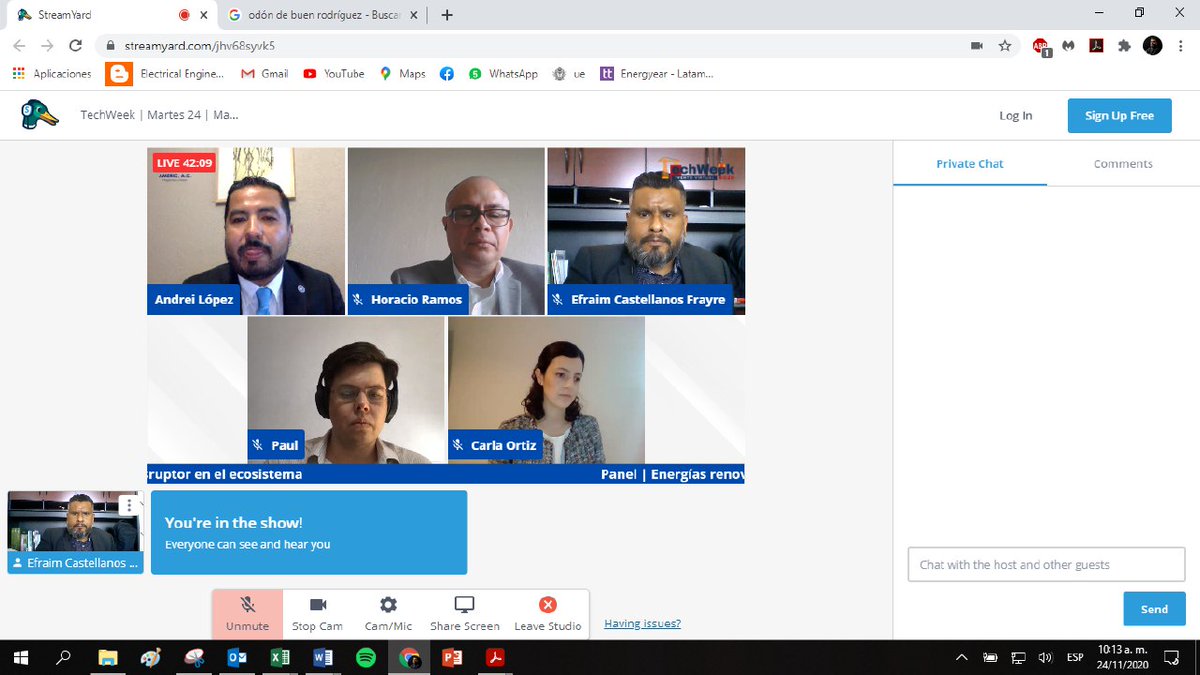
Task: Go back in browser history
Action: coord(19,46)
